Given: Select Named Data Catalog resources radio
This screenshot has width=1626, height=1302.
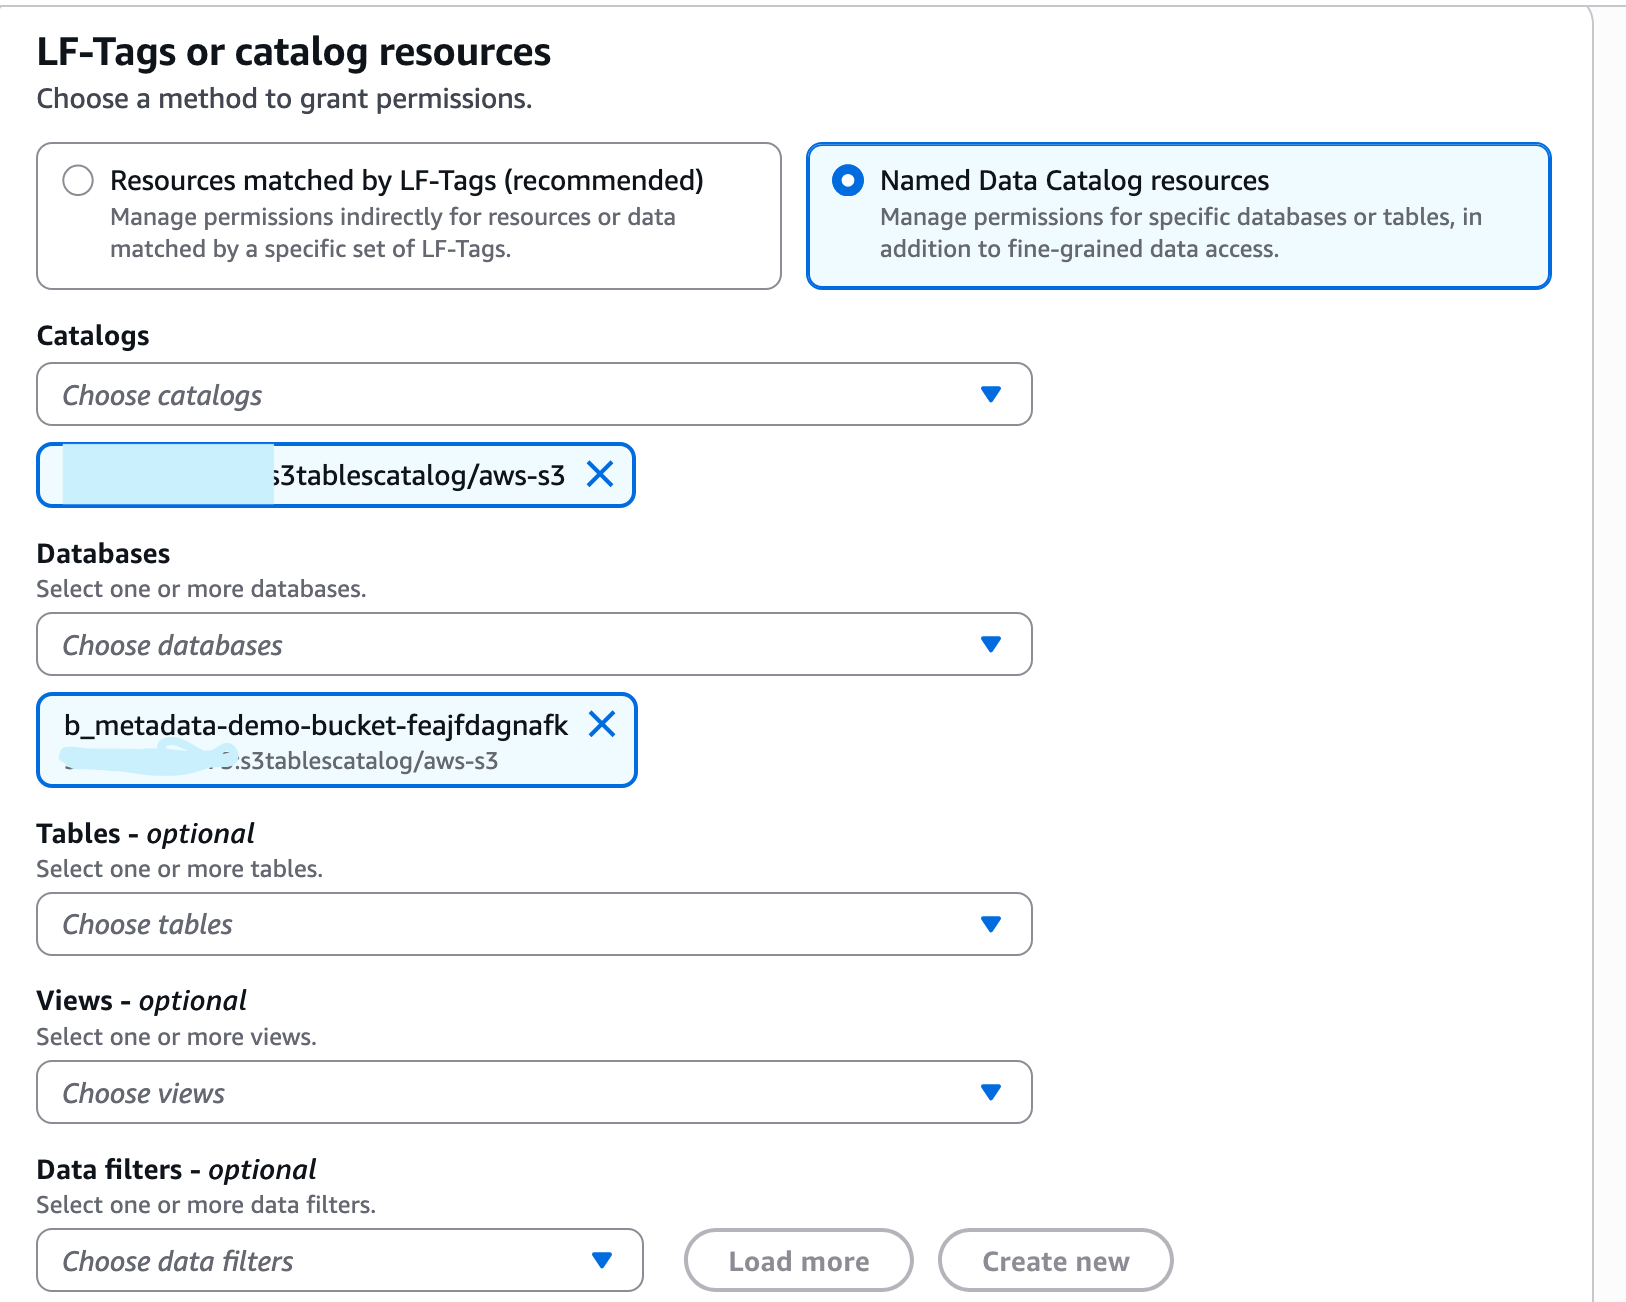Looking at the screenshot, I should click(848, 181).
